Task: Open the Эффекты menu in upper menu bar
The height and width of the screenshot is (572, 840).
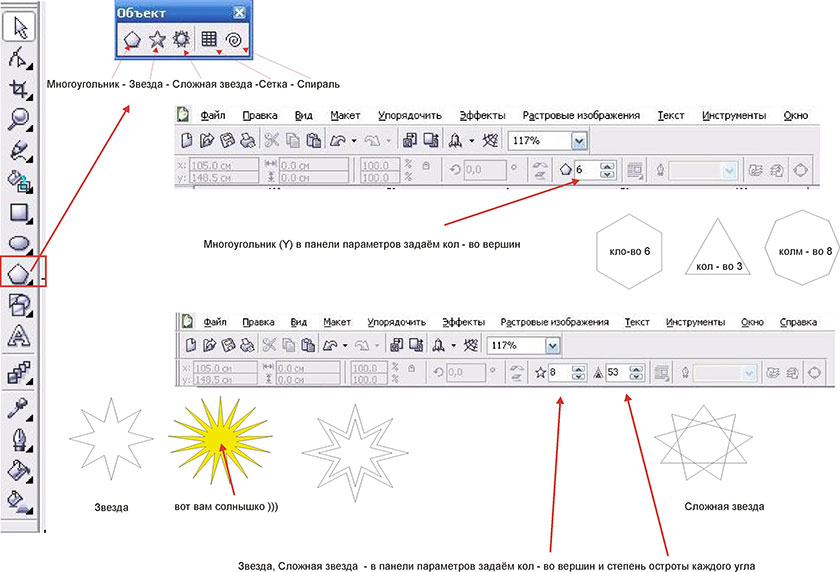Action: (x=481, y=116)
